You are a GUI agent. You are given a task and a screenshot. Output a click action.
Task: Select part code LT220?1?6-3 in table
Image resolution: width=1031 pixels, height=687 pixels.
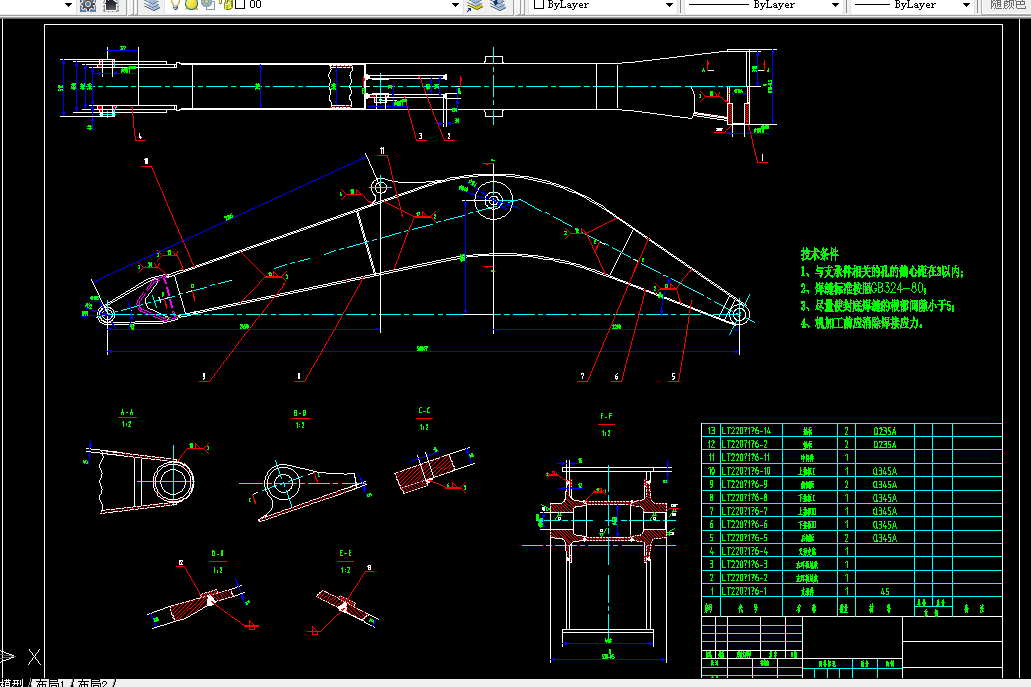pyautogui.click(x=744, y=565)
